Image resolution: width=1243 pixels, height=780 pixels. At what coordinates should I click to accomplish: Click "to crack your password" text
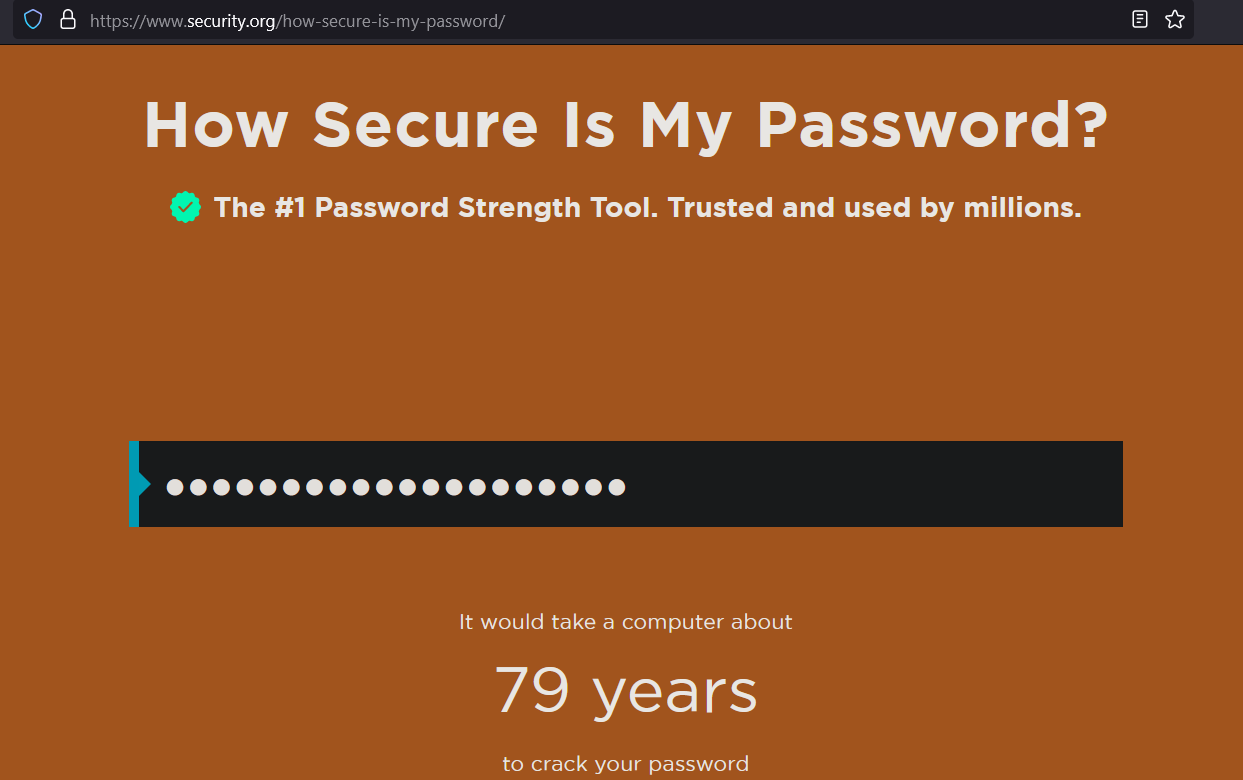click(x=626, y=764)
